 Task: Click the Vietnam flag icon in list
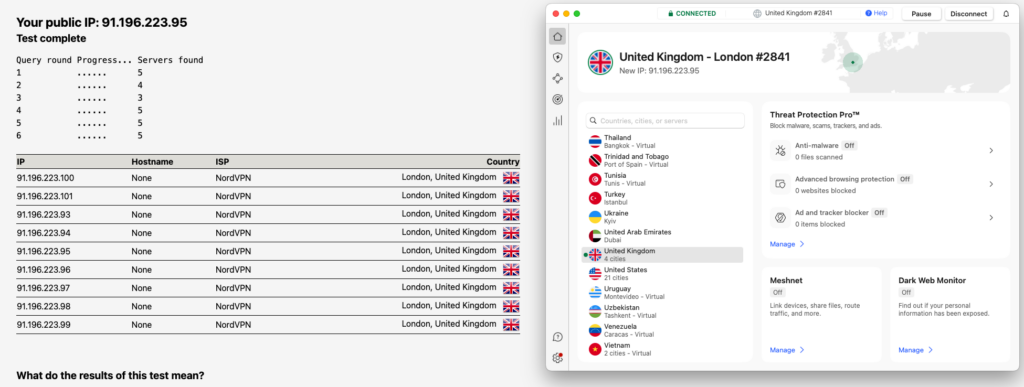tap(595, 349)
